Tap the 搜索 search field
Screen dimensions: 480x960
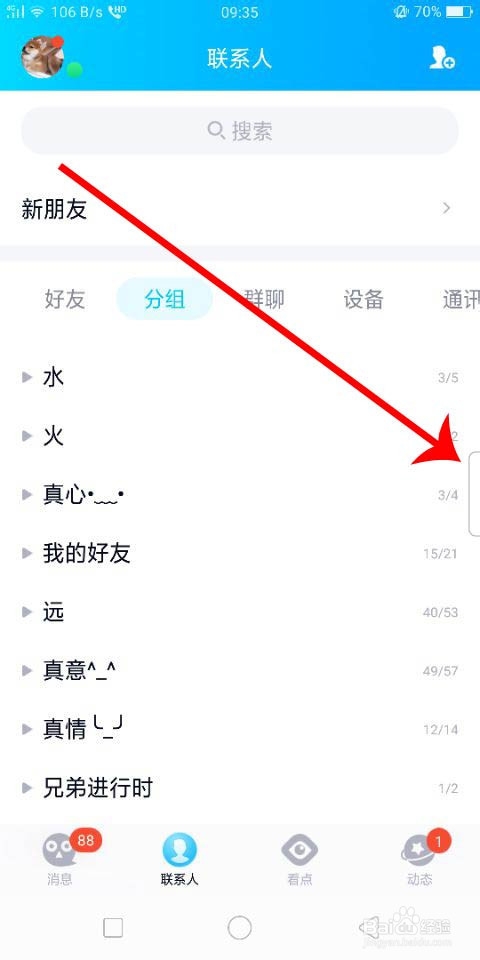tap(240, 130)
